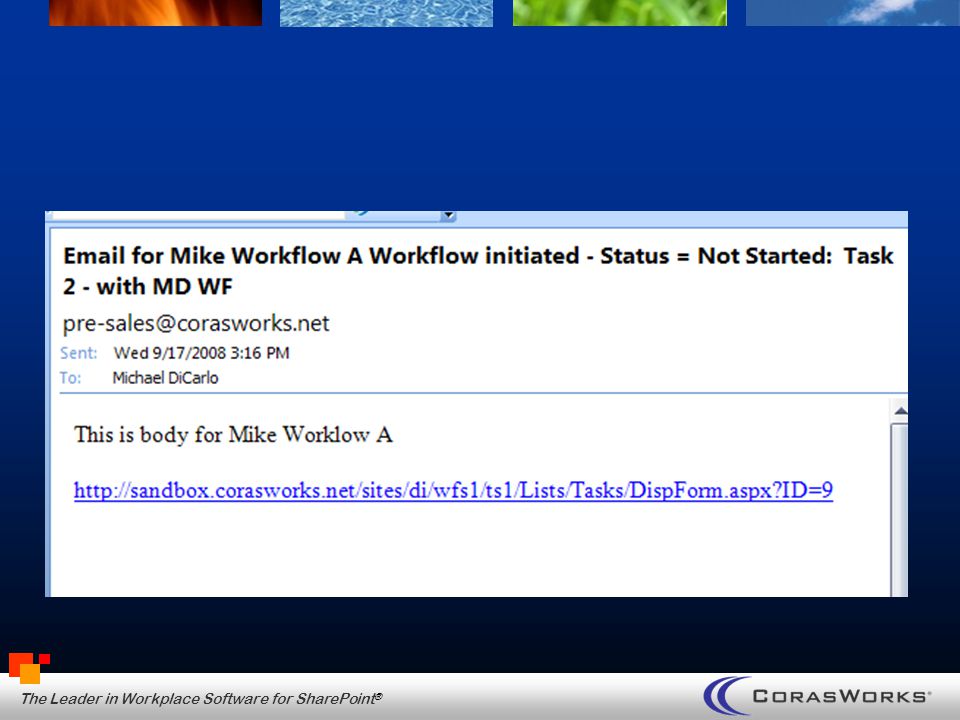Click the sky image thumbnail
The width and height of the screenshot is (960, 720).
click(852, 13)
